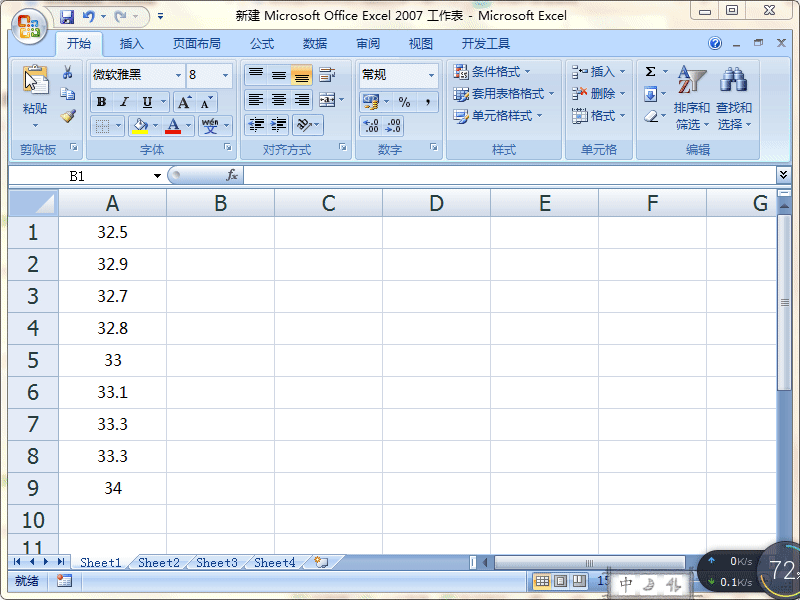The height and width of the screenshot is (600, 800).
Task: Click the Fill Color paint bucket icon
Action: tap(139, 124)
